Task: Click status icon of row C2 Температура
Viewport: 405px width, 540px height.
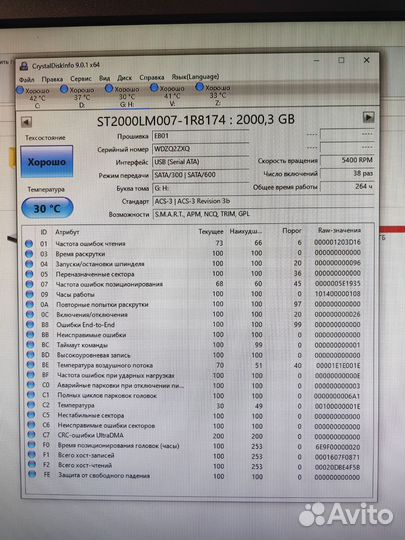Action: 31,405
